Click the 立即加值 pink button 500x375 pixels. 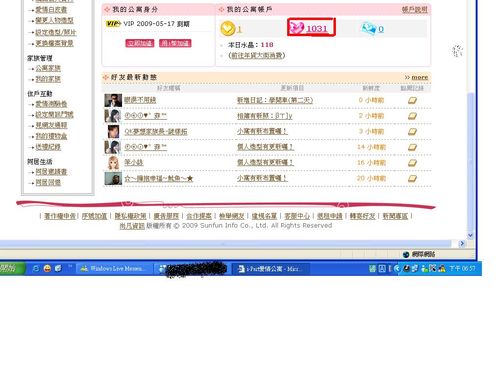pos(140,43)
